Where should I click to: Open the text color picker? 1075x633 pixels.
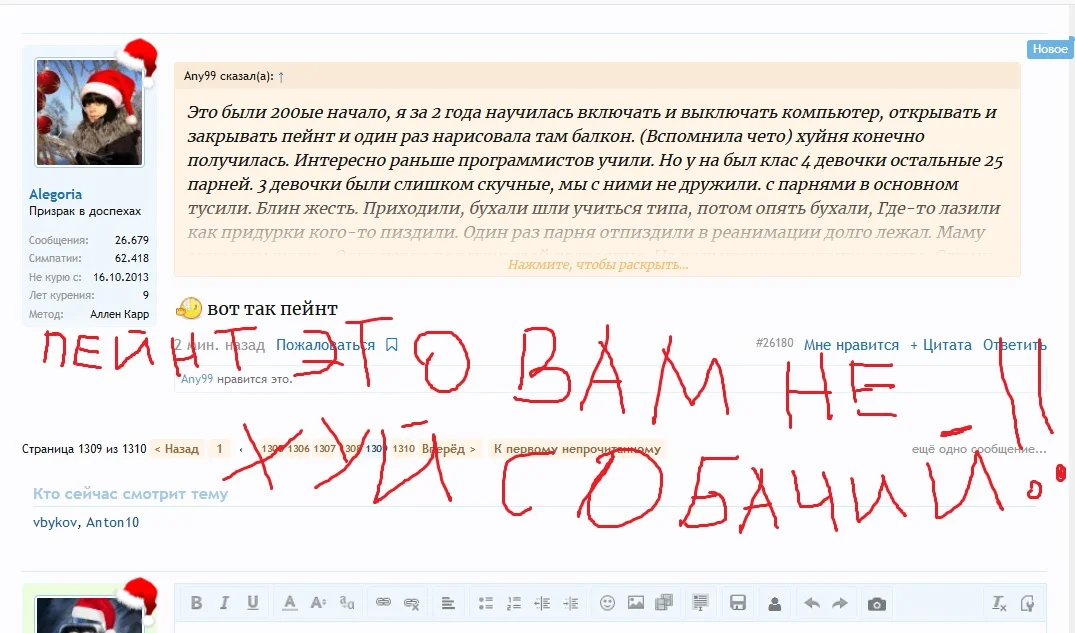290,603
